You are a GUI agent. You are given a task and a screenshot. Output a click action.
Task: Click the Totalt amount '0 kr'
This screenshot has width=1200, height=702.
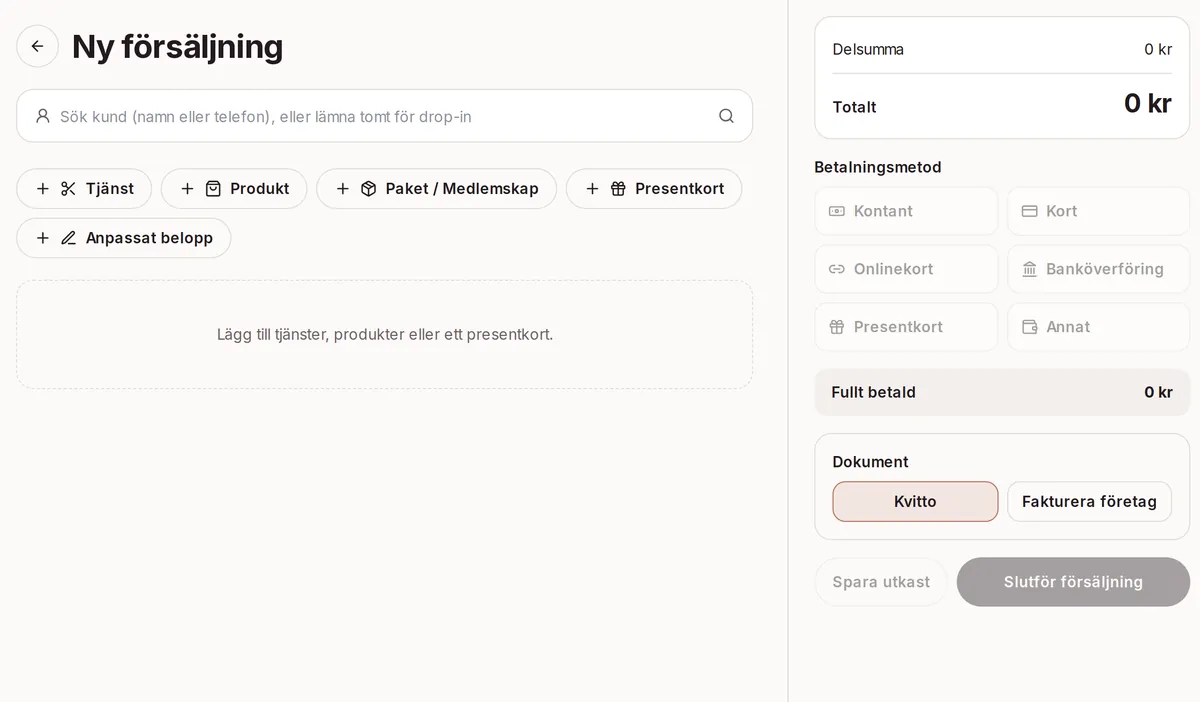pos(1147,104)
